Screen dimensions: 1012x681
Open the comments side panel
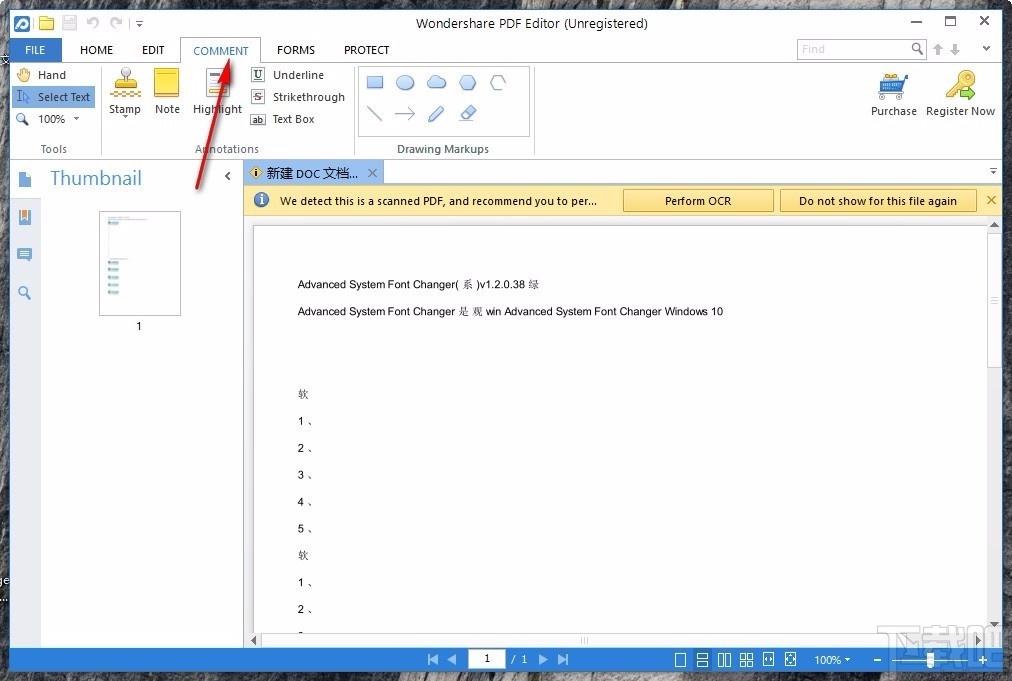[25, 254]
